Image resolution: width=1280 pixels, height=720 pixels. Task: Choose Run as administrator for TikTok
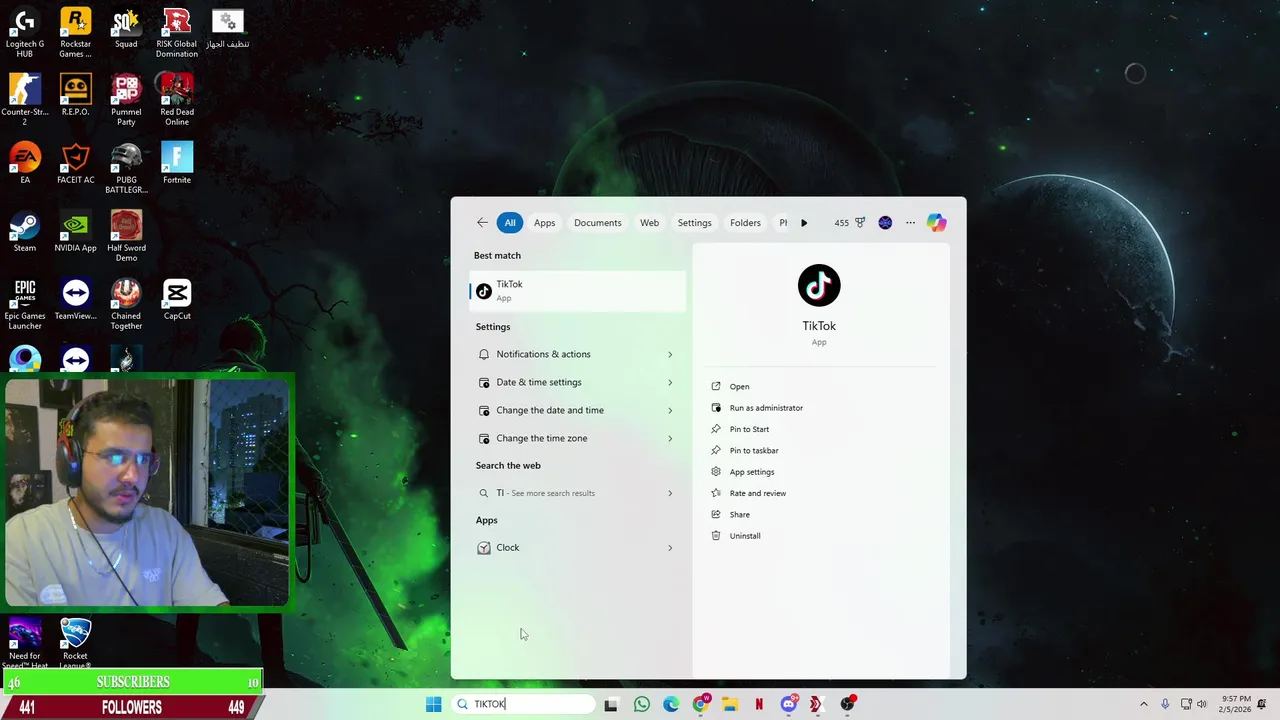click(x=766, y=408)
